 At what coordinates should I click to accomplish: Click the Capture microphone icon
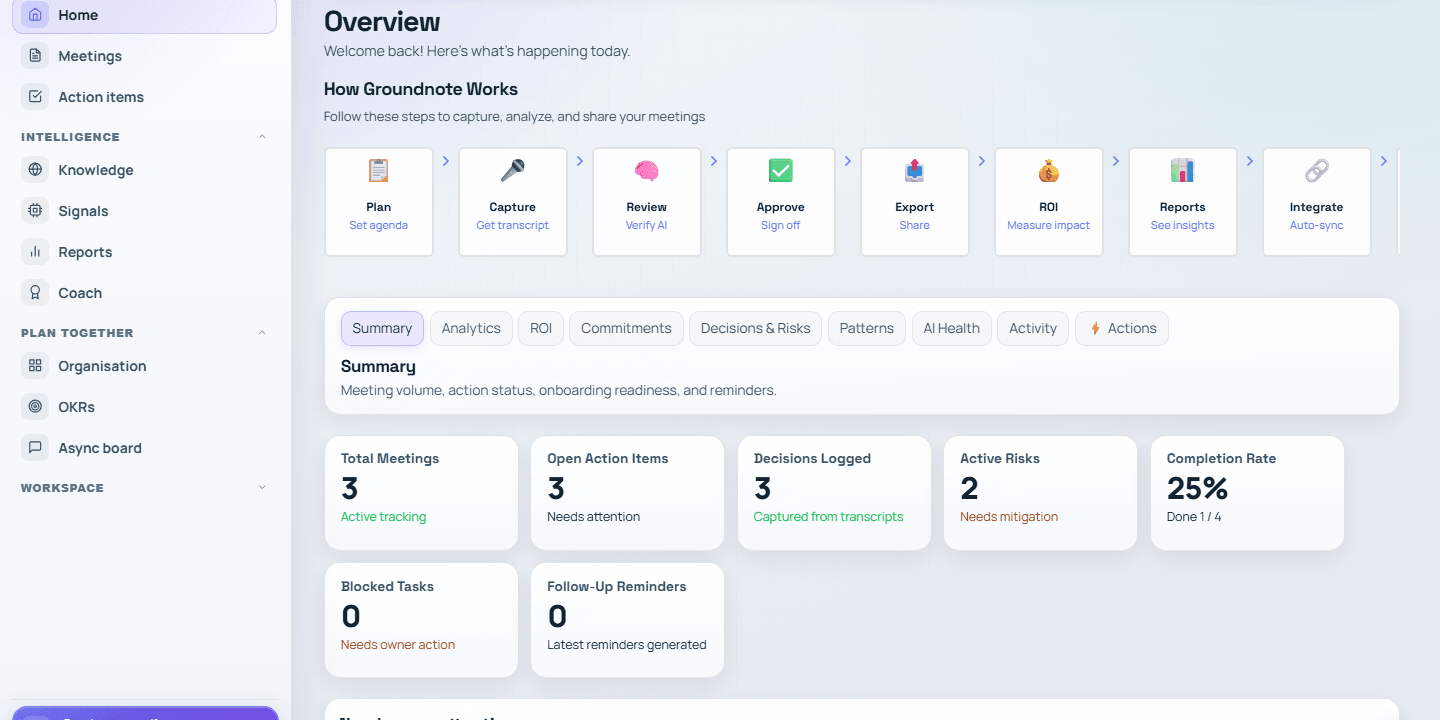pyautogui.click(x=513, y=171)
